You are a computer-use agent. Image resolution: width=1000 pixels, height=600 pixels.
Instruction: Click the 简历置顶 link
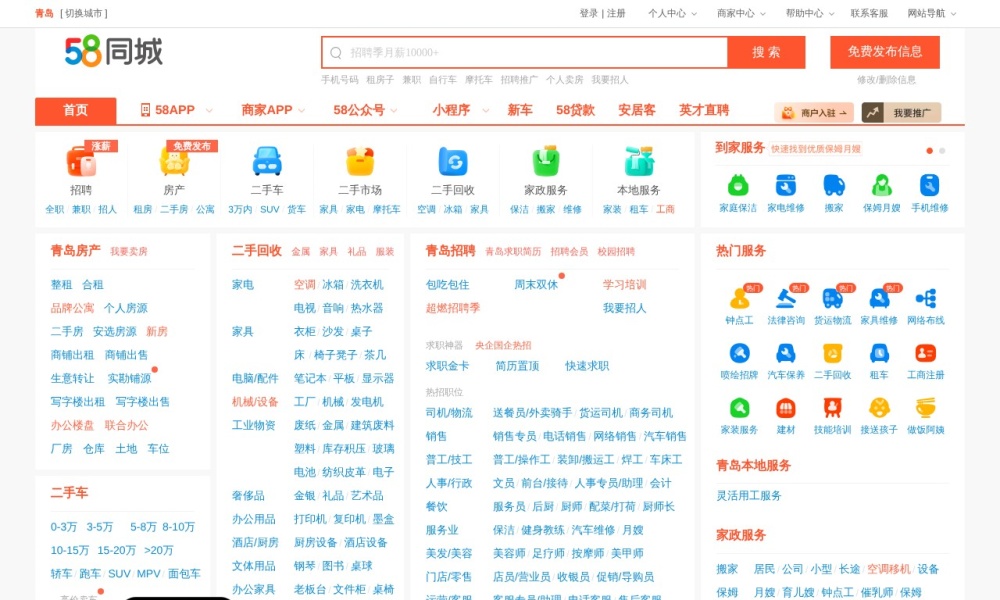point(517,366)
